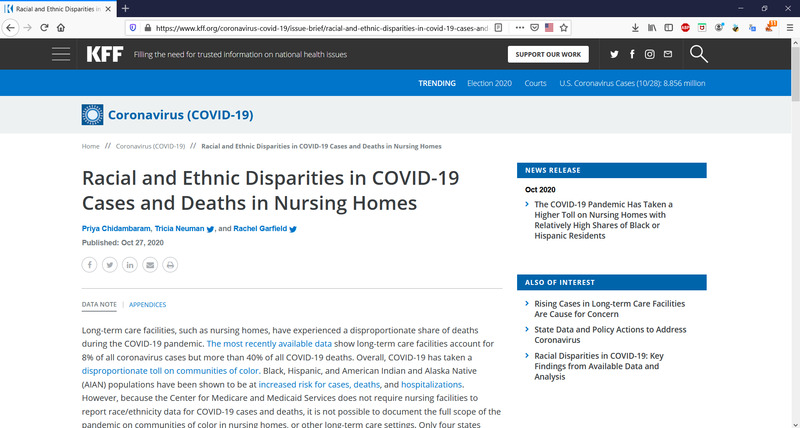Click the Adblock Plus extension icon
This screenshot has height=428, width=800.
tap(686, 27)
